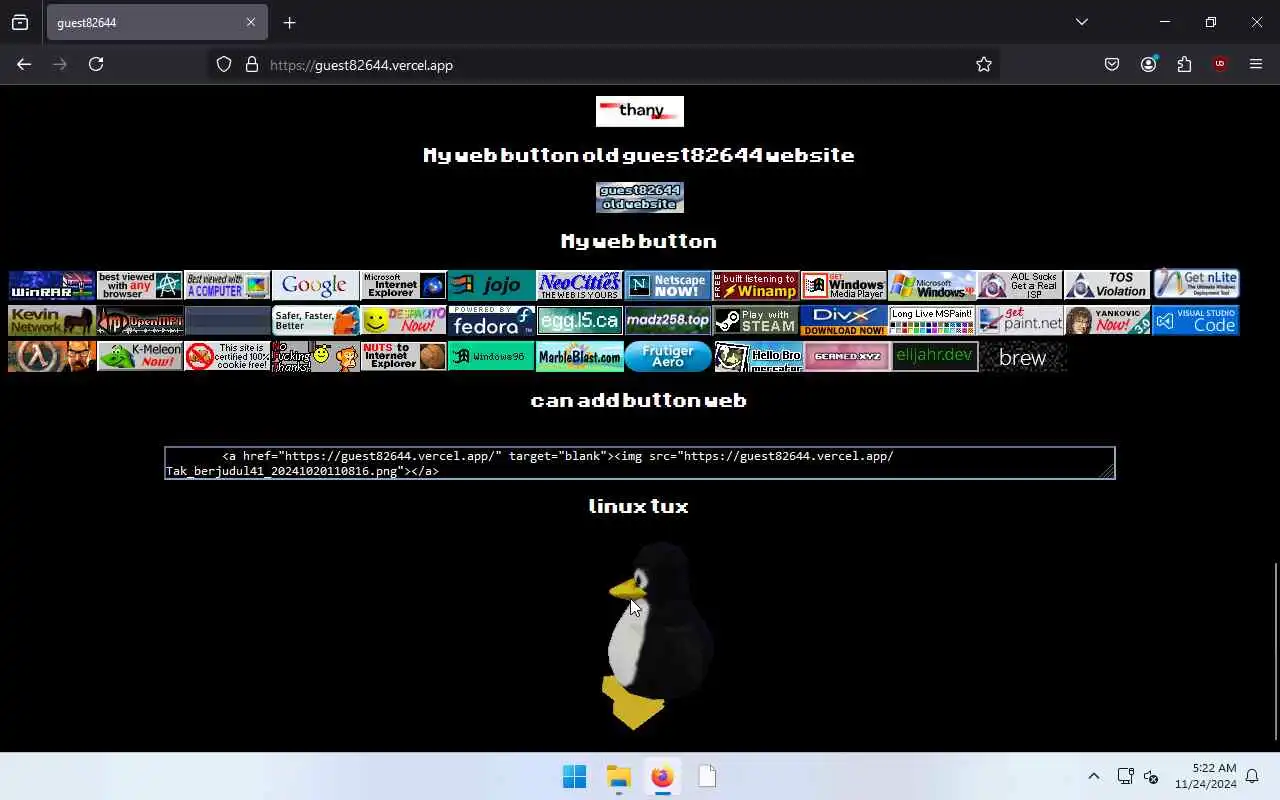Open the Google web button
1280x800 pixels.
[x=315, y=285]
